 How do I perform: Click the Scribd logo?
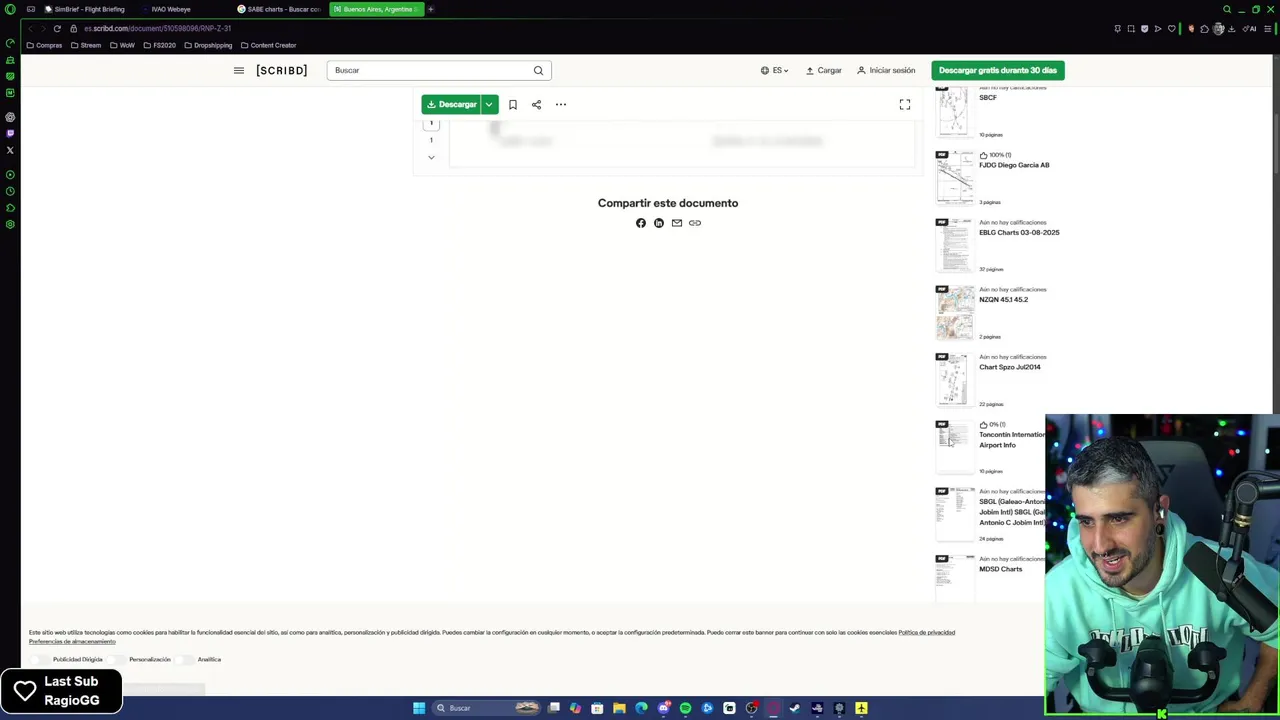(x=281, y=70)
